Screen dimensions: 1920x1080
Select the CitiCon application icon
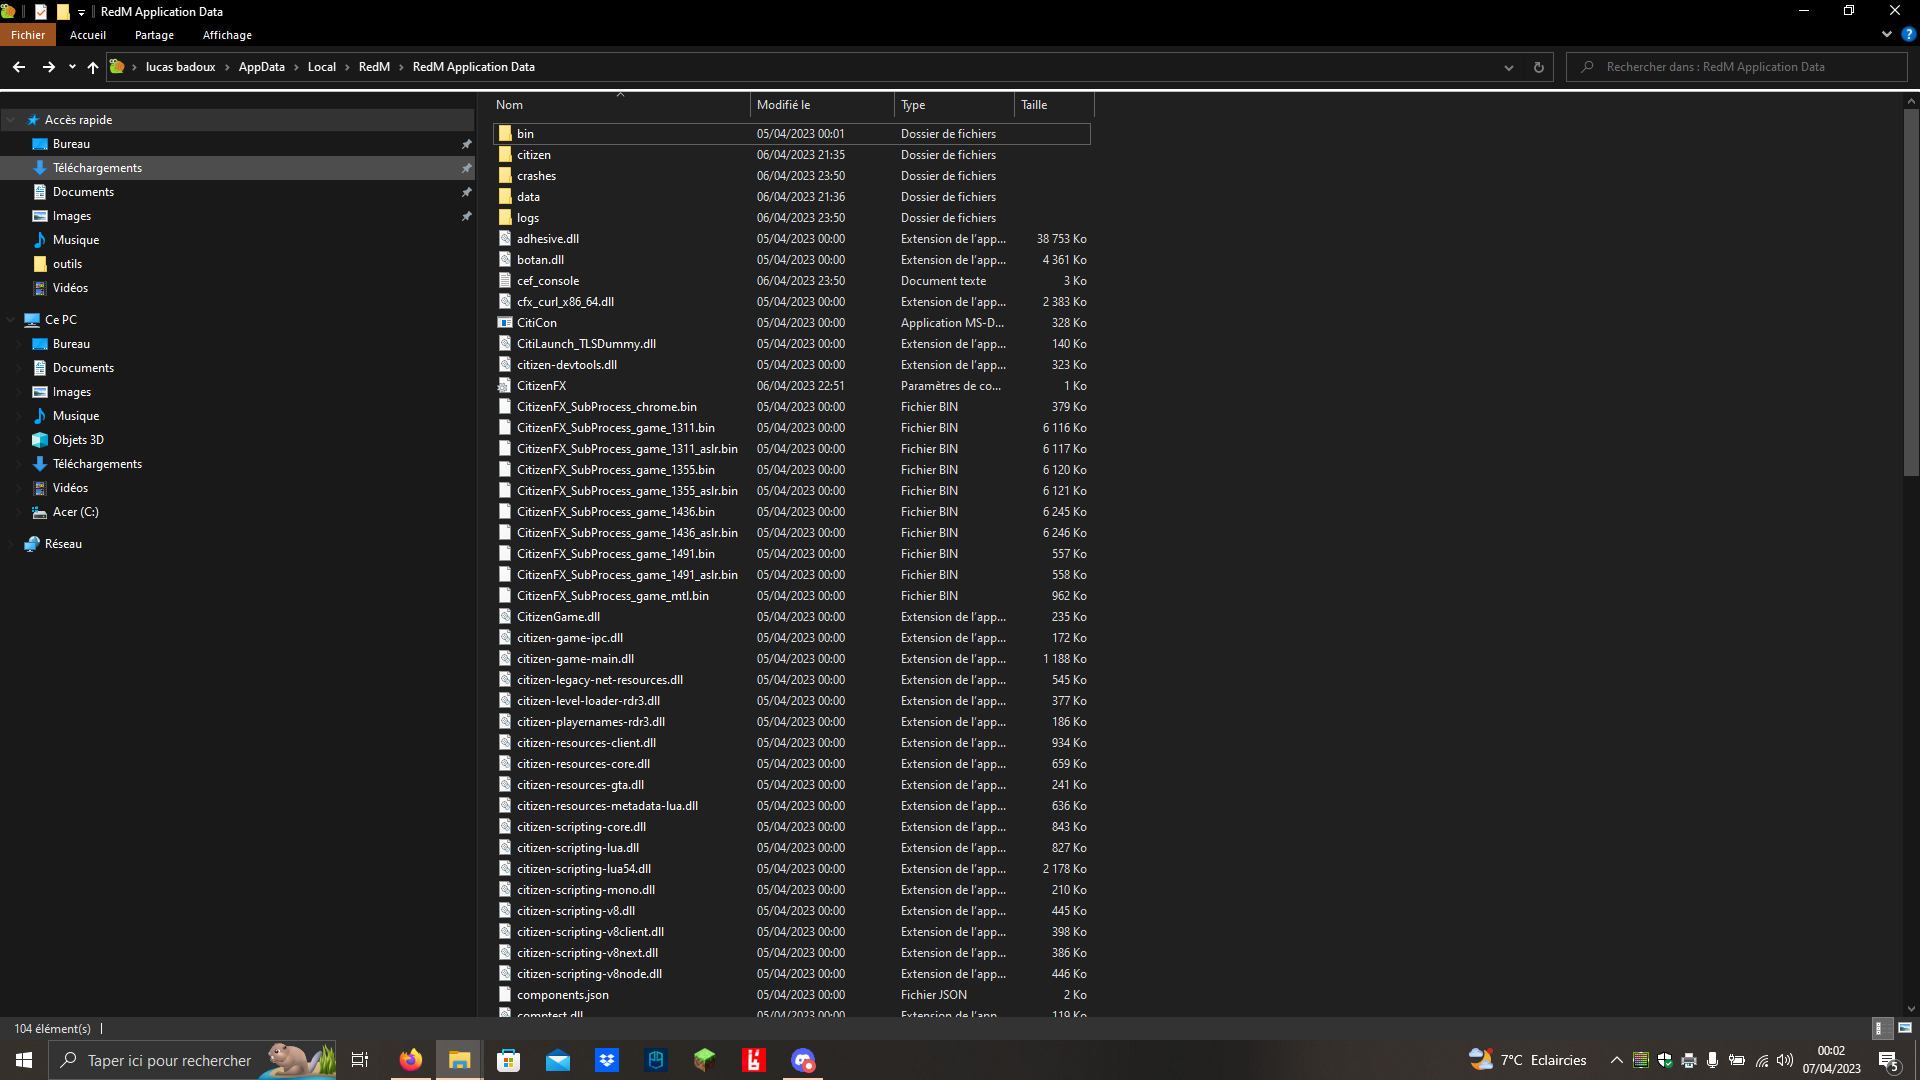click(x=505, y=322)
